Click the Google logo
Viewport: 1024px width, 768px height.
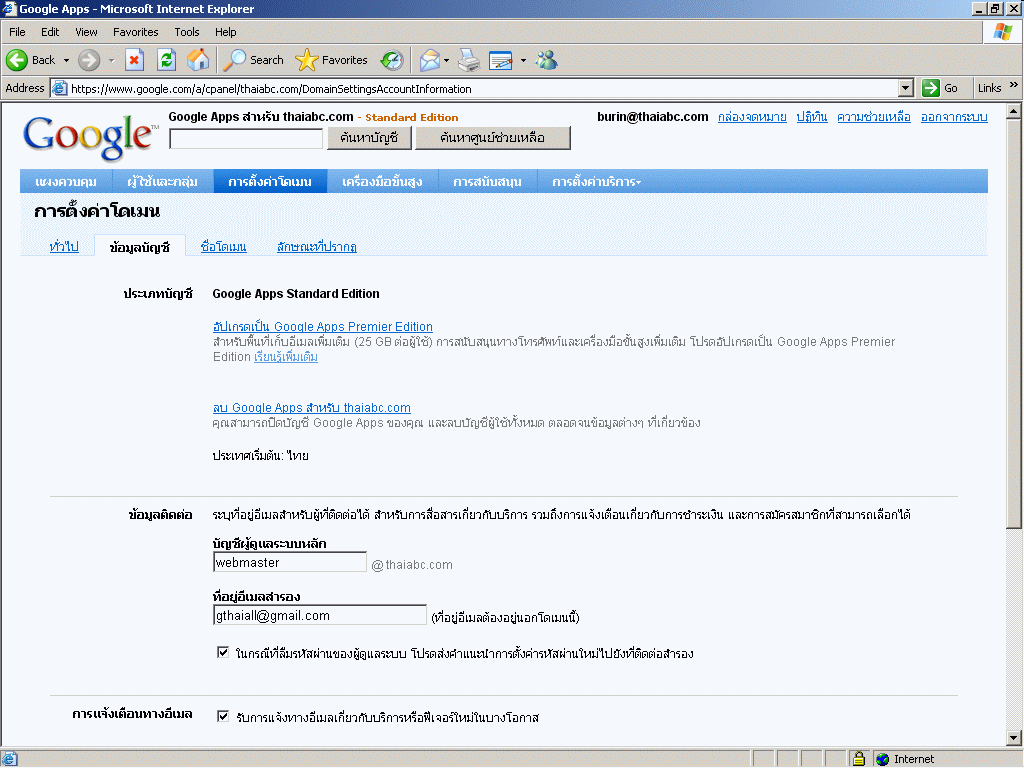pyautogui.click(x=89, y=137)
